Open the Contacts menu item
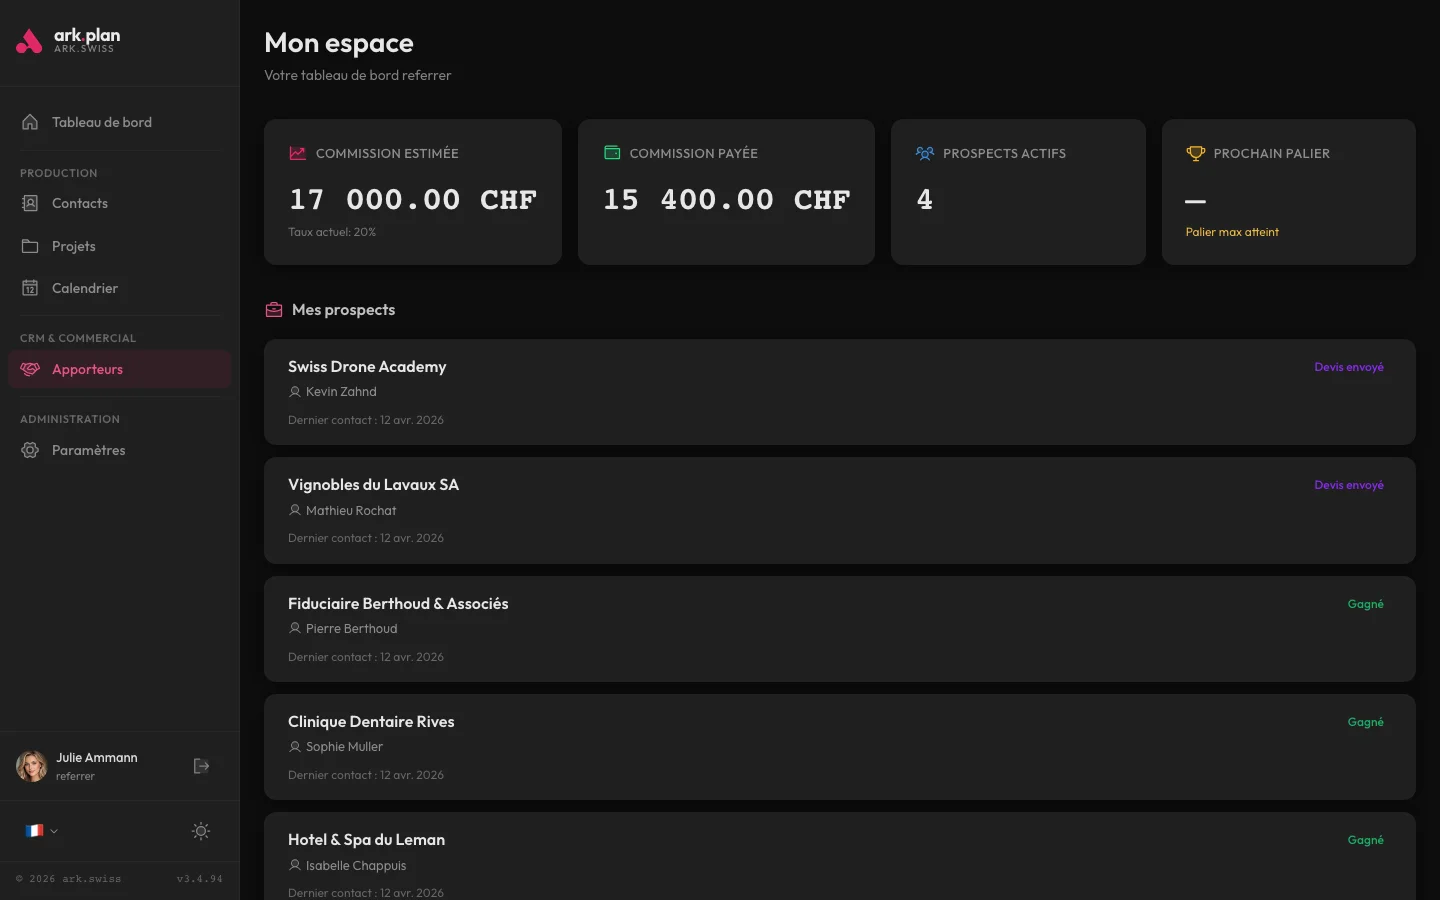 (79, 203)
